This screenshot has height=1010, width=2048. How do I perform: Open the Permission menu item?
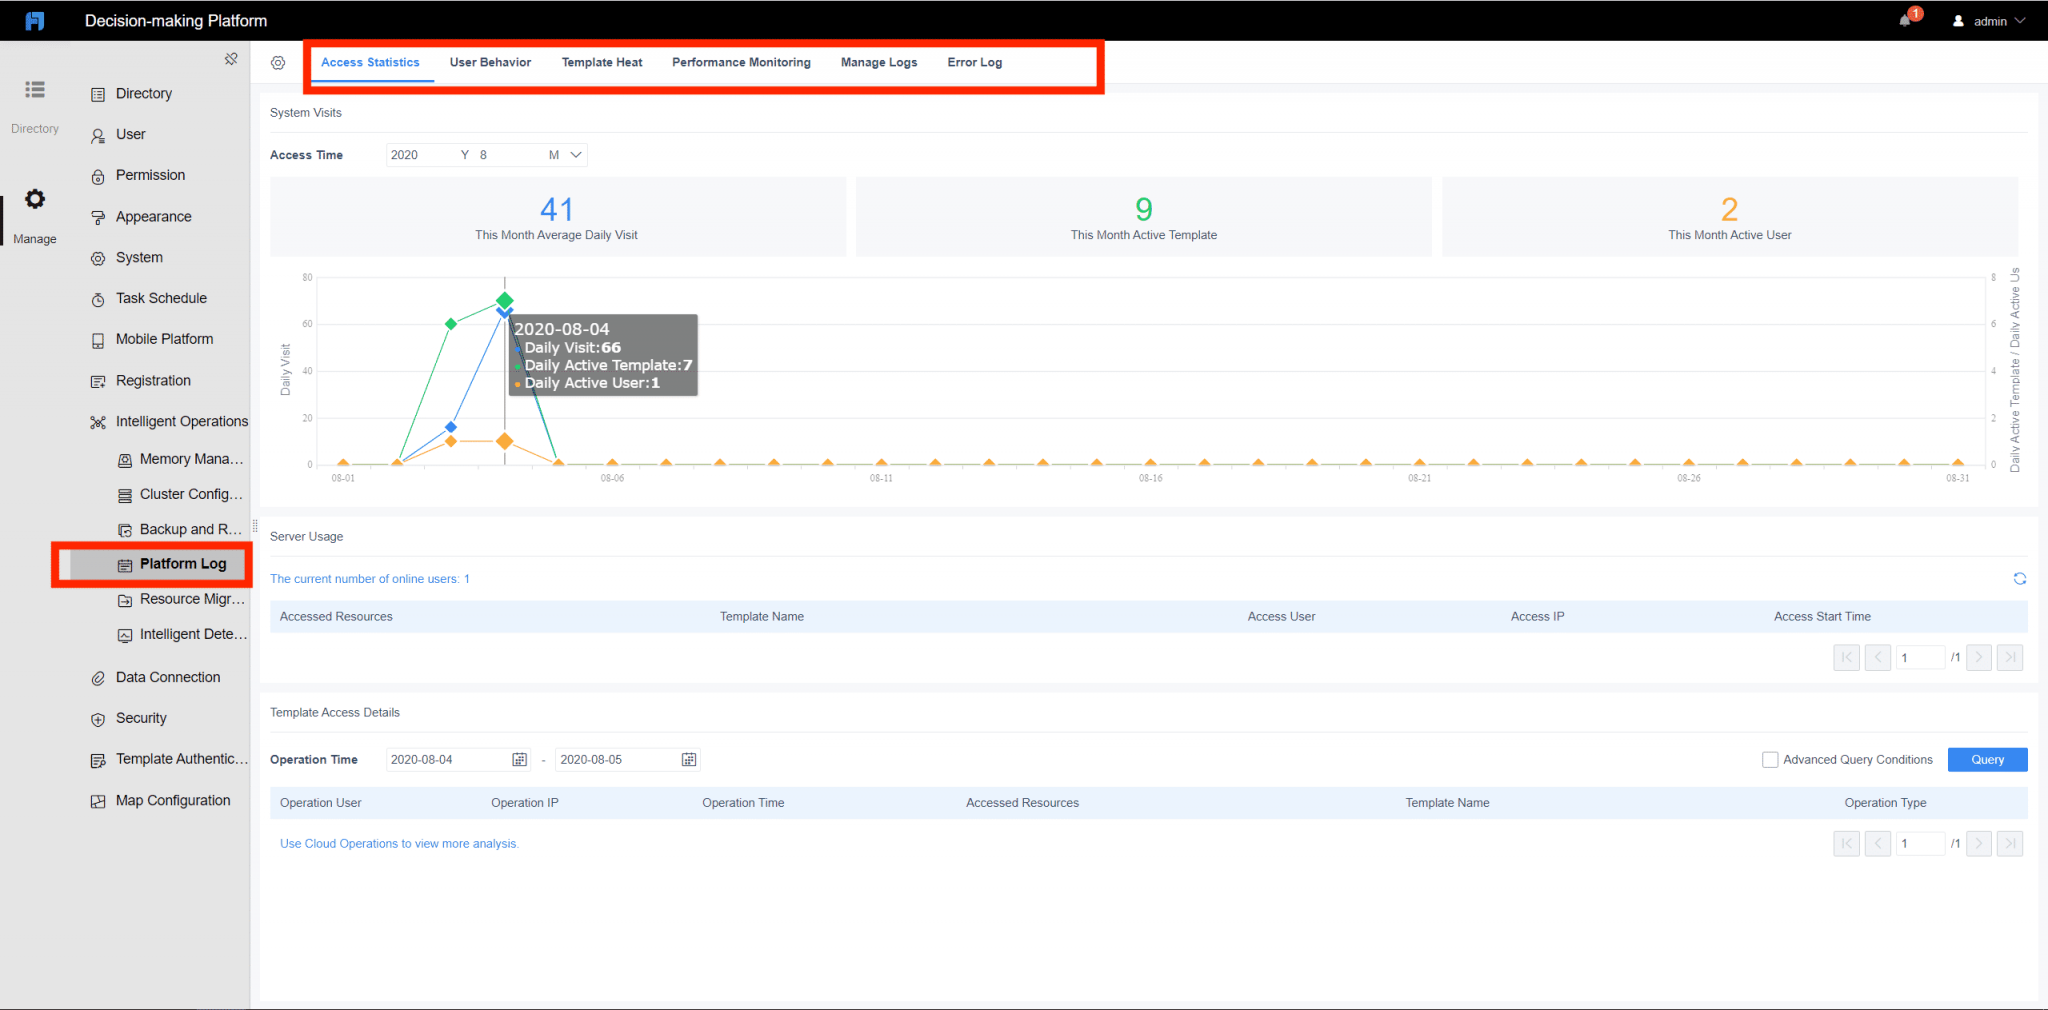pos(150,175)
